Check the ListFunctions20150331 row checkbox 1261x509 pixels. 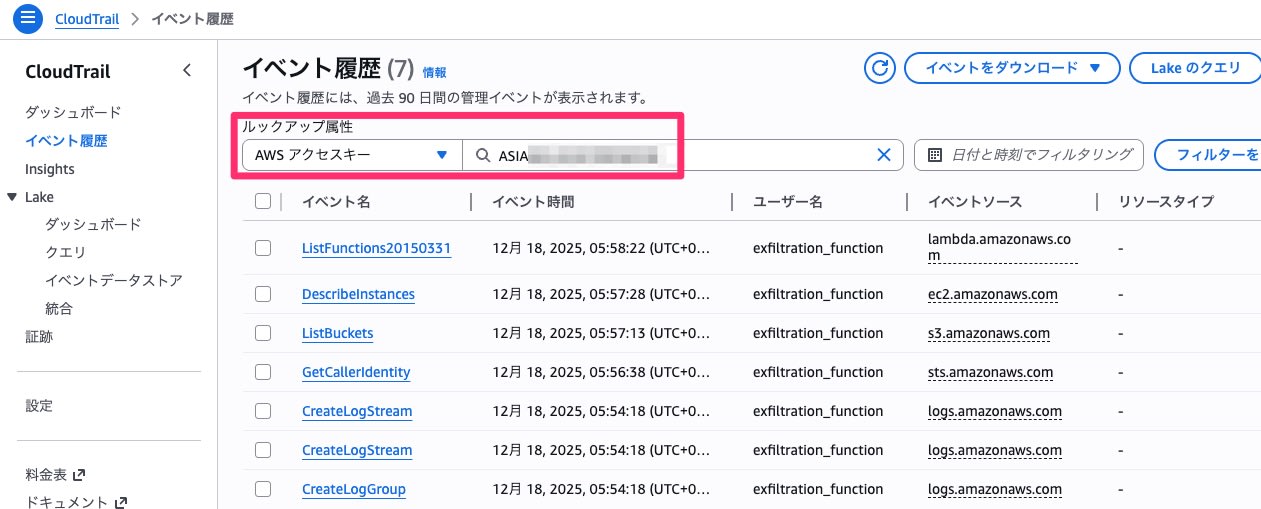(263, 248)
